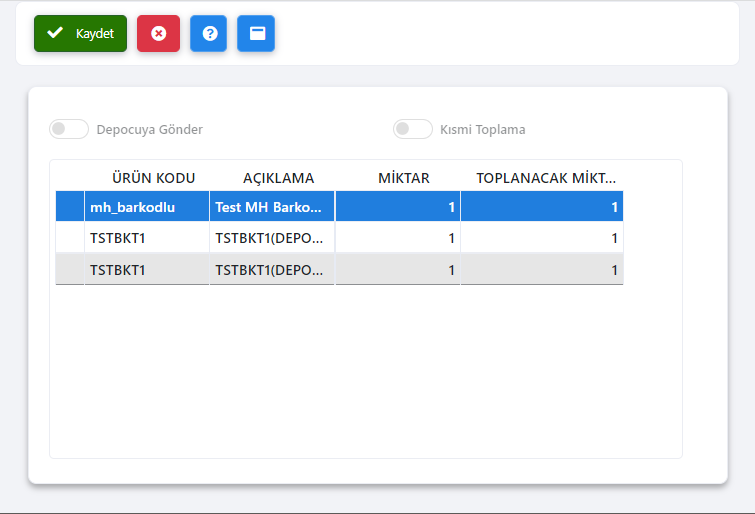Select TSTBKT1 code in the second row
The image size is (755, 514).
tap(147, 238)
